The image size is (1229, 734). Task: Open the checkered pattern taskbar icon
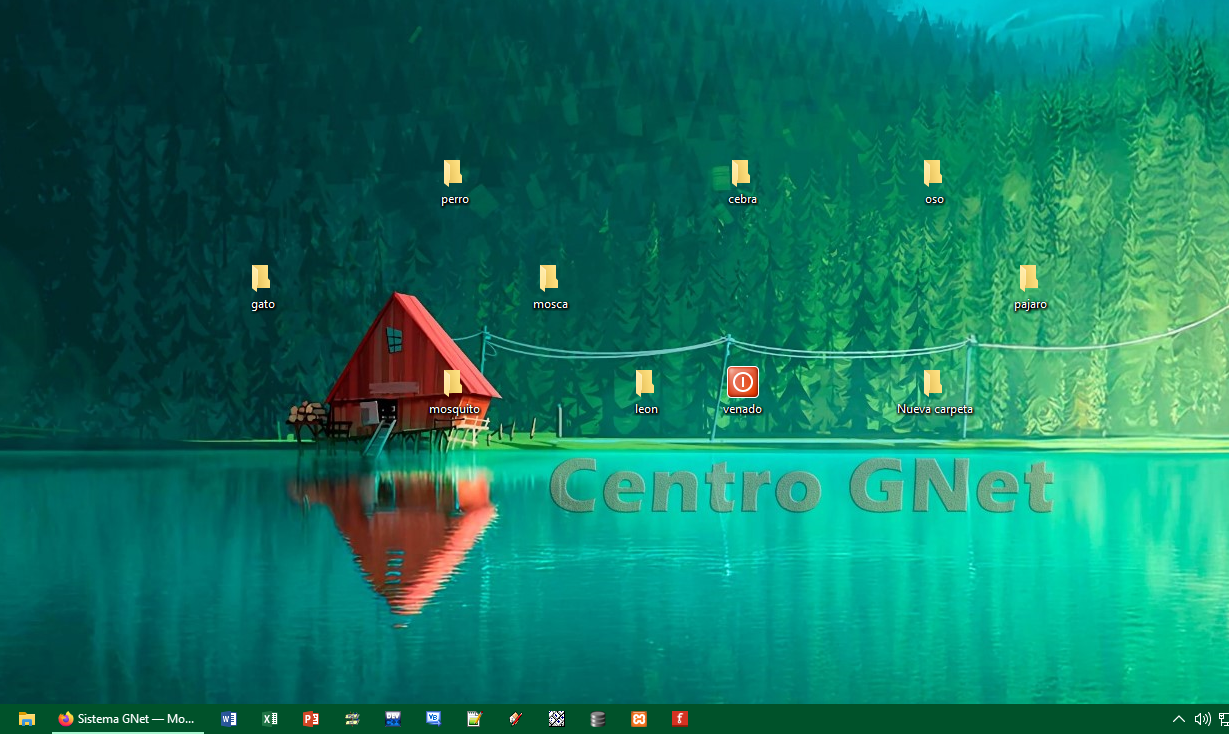[557, 719]
